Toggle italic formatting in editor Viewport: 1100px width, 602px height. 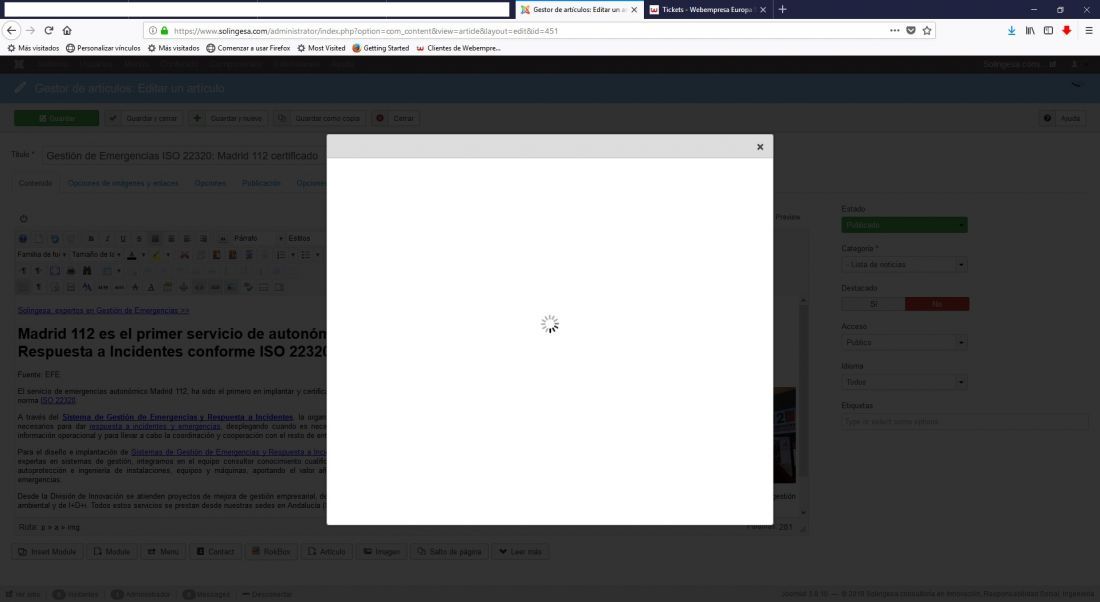click(107, 239)
